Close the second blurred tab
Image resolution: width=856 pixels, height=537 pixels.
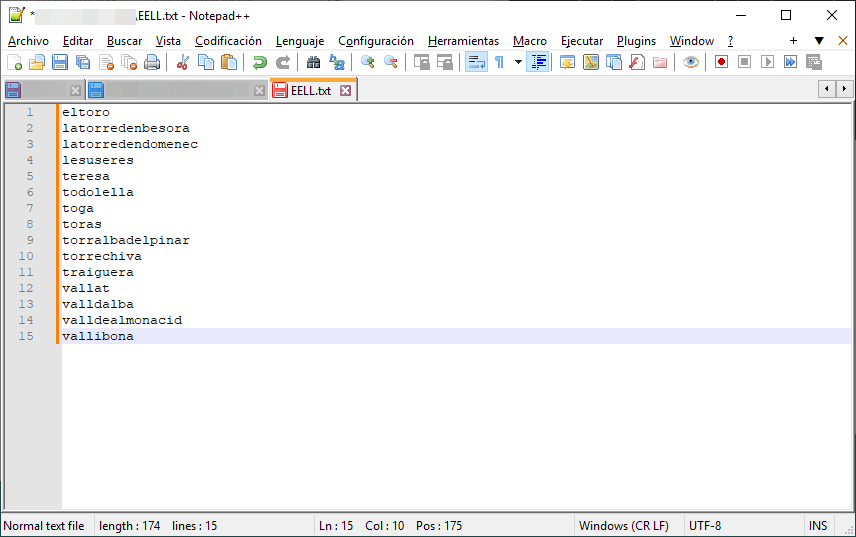tap(260, 91)
